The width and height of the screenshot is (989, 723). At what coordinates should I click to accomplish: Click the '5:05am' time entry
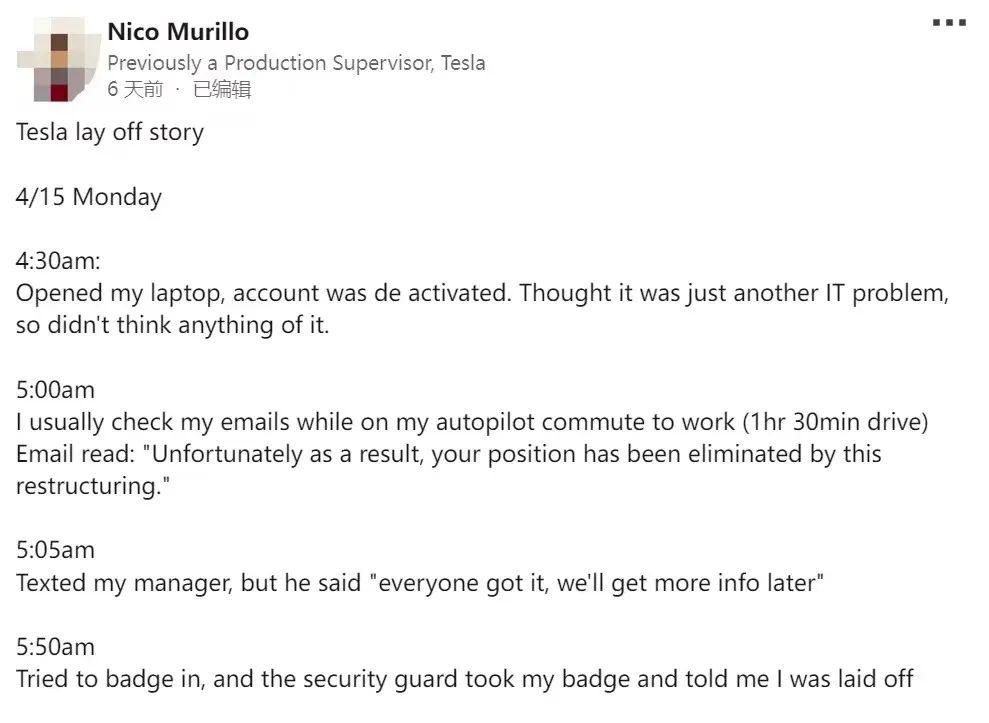coord(56,550)
